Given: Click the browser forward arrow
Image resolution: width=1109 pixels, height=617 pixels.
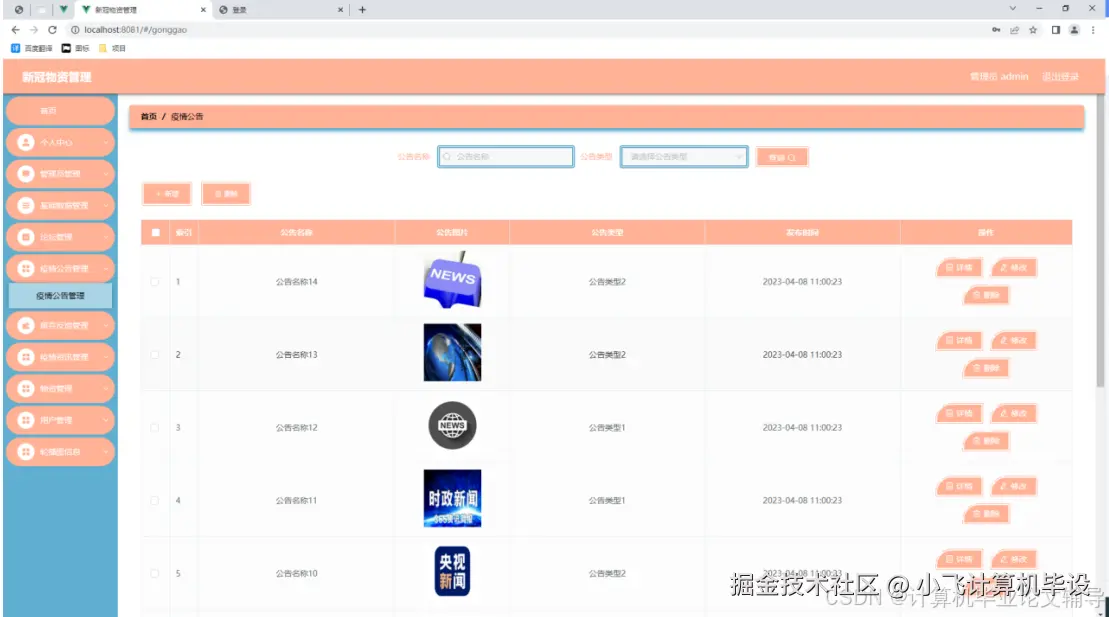Looking at the screenshot, I should 34,30.
